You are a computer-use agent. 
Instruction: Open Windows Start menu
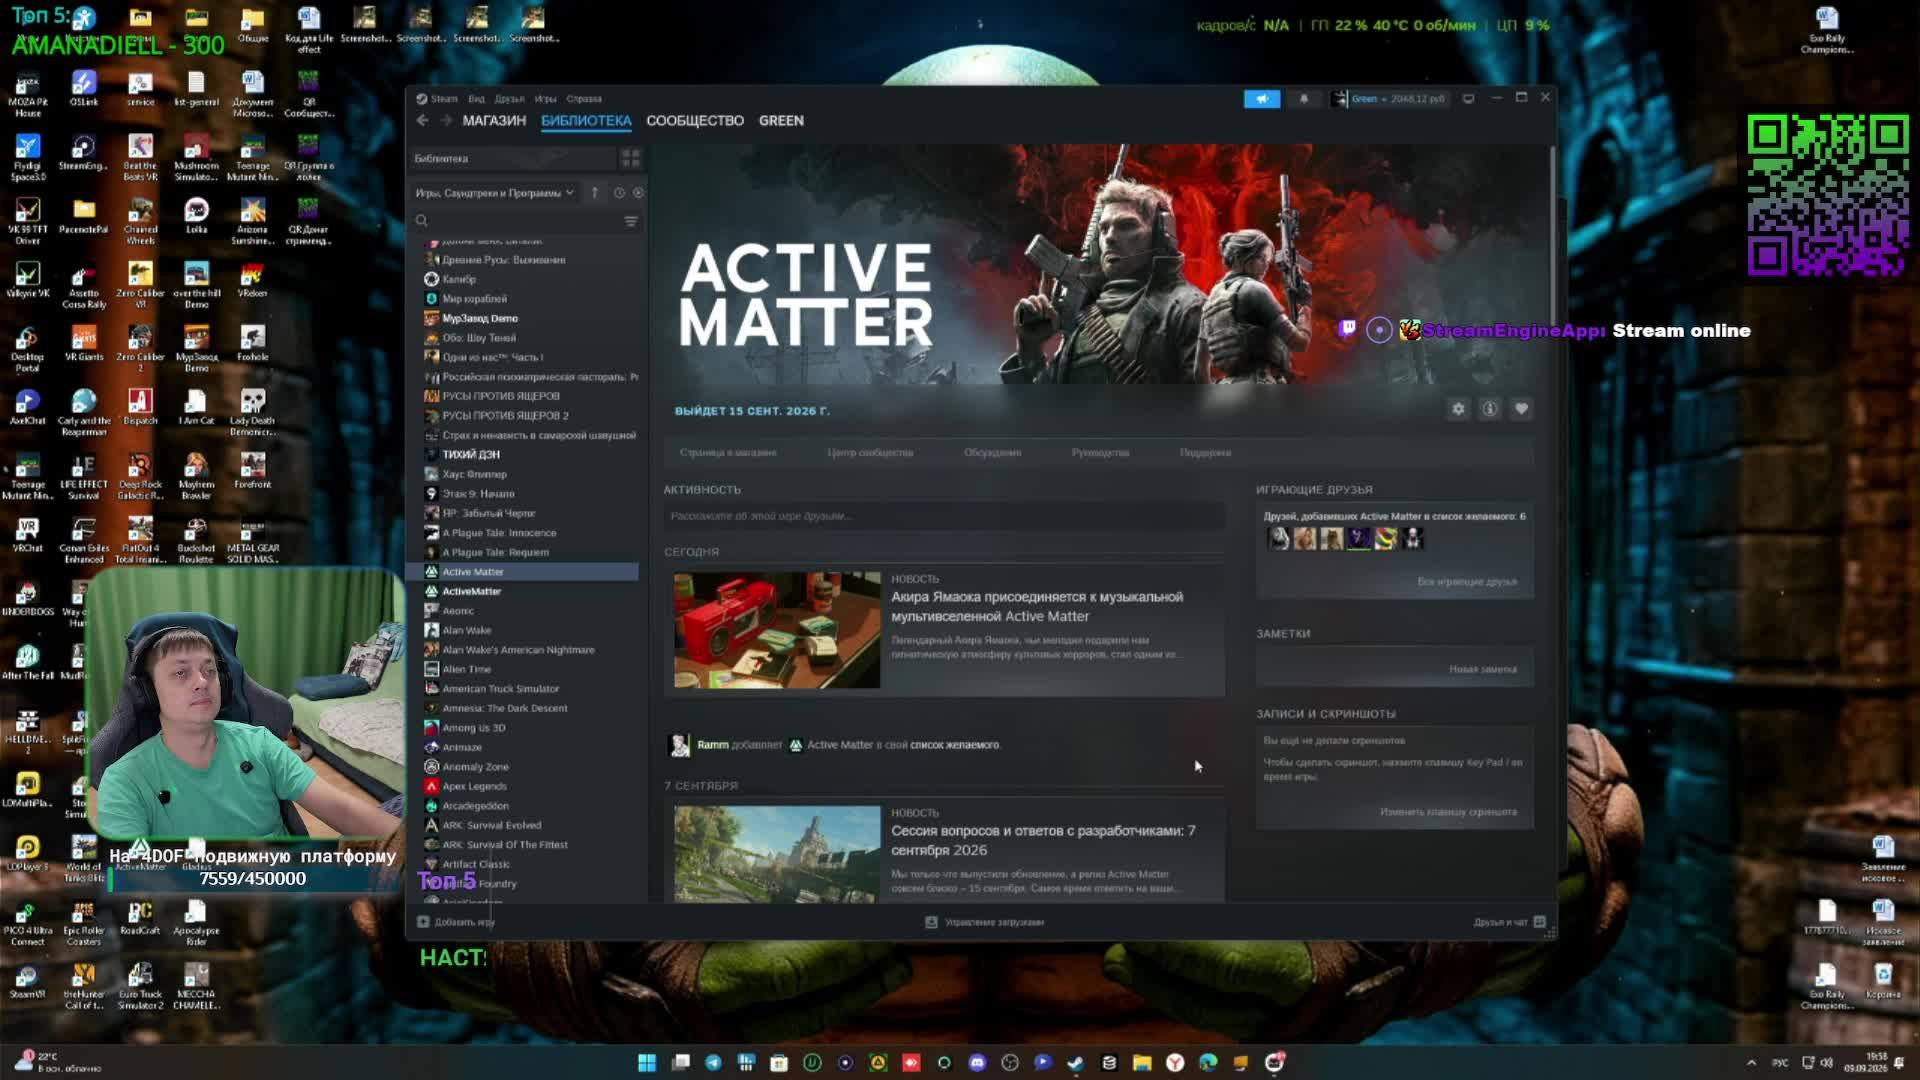click(647, 1062)
